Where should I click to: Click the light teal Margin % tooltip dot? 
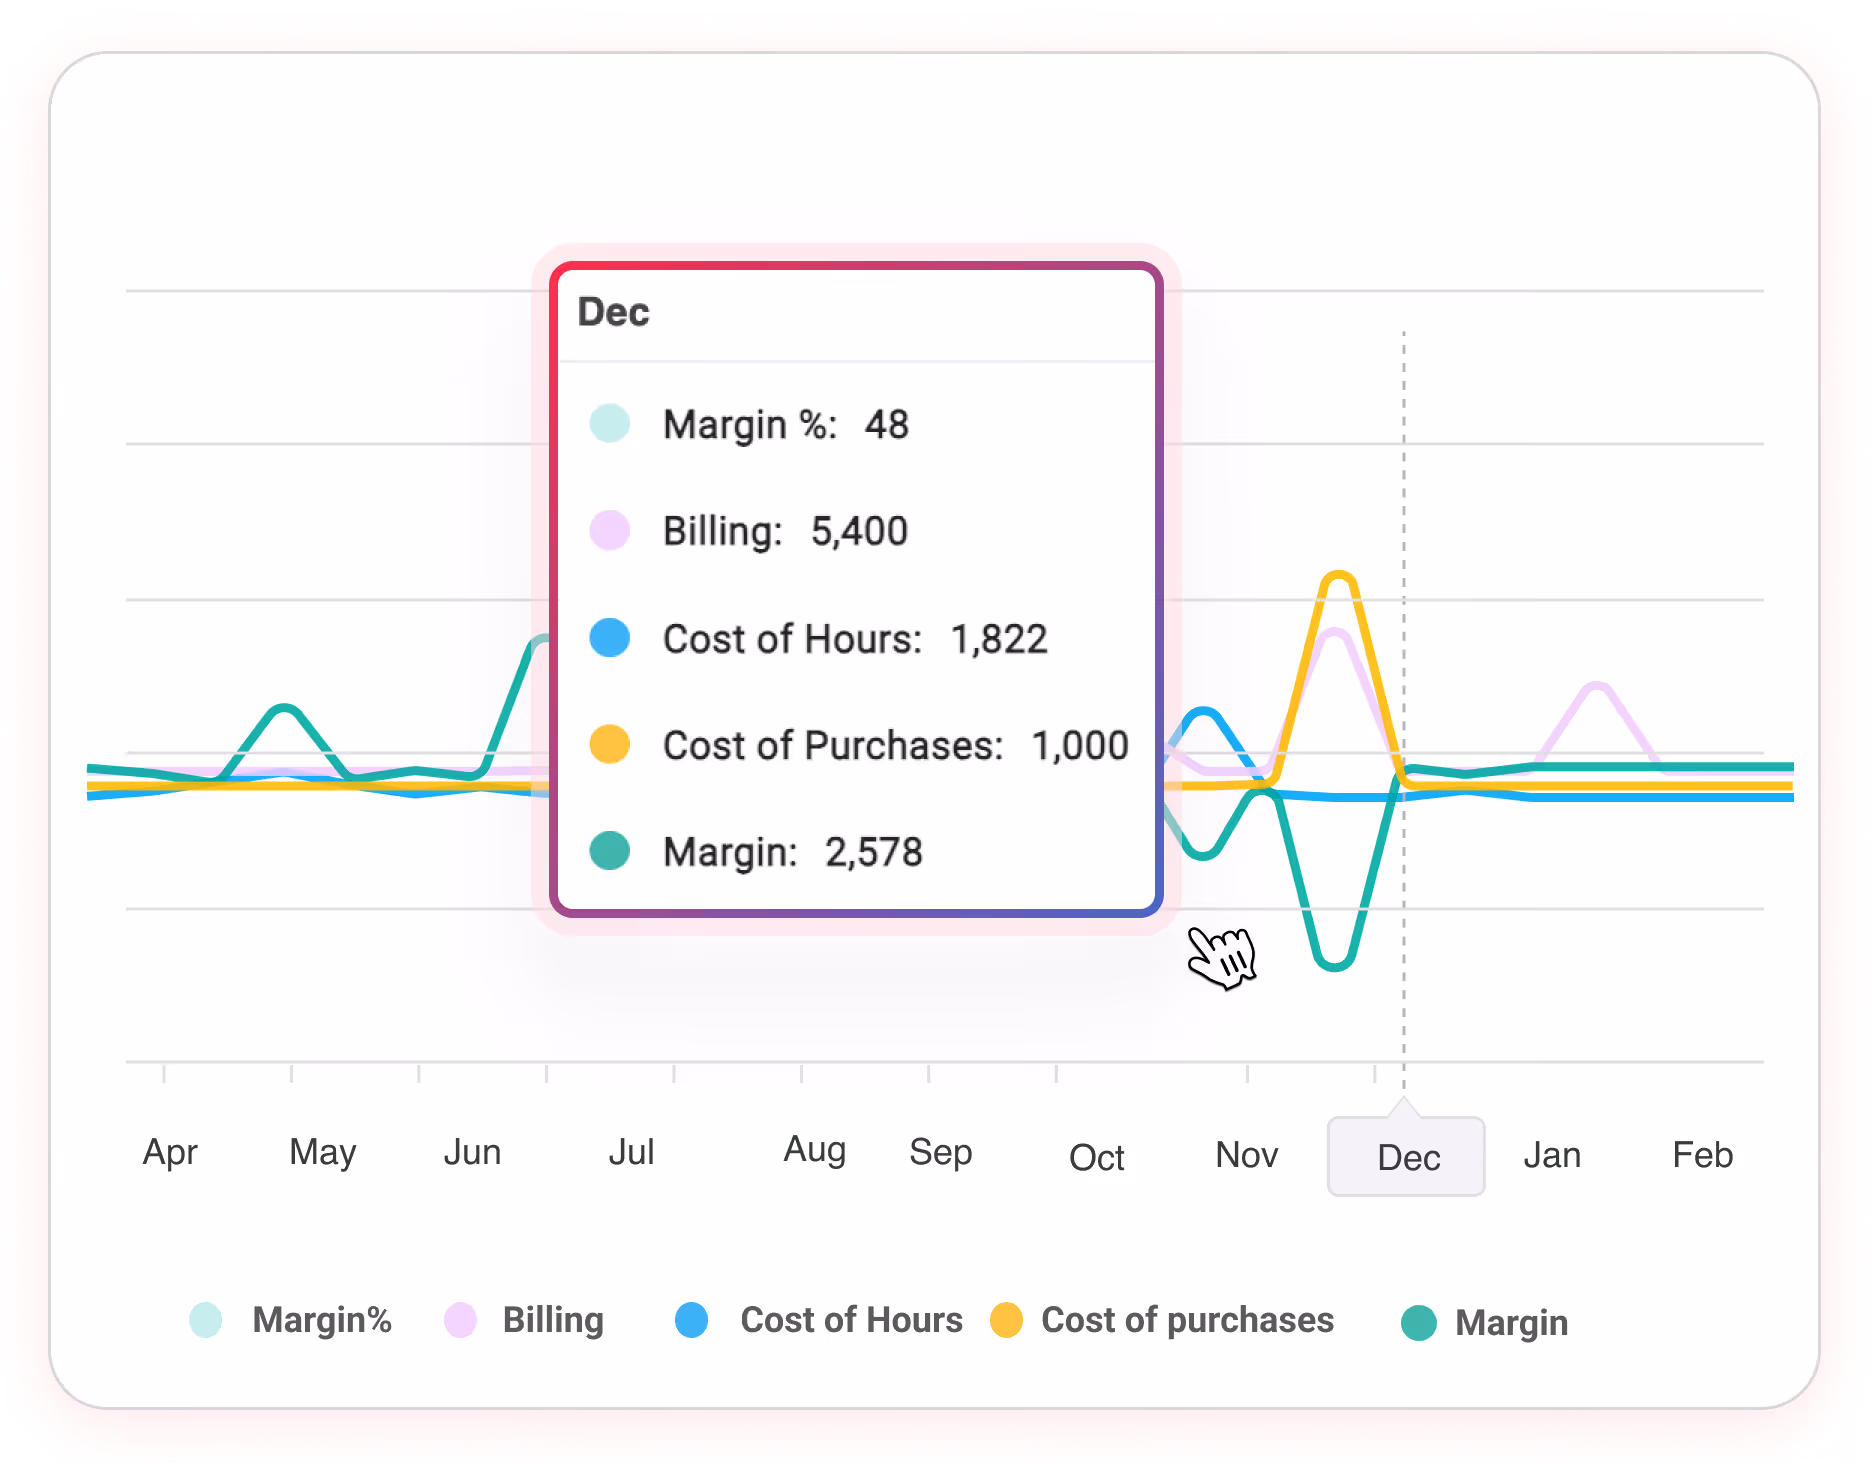[610, 423]
